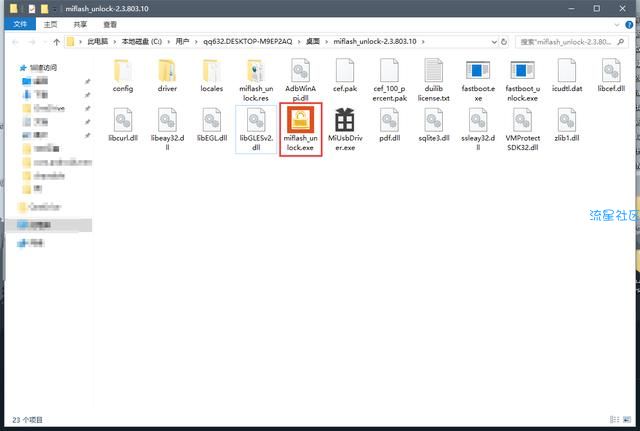Select the fastboot_unlock.exe file icon
This screenshot has height=431, width=640.
522,70
